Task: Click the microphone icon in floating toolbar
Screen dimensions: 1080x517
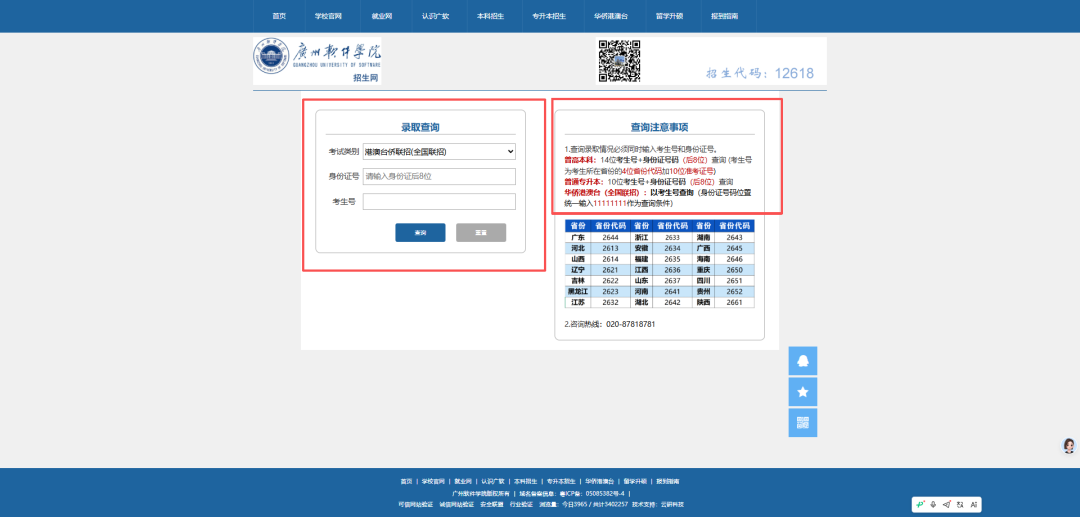Action: point(933,505)
